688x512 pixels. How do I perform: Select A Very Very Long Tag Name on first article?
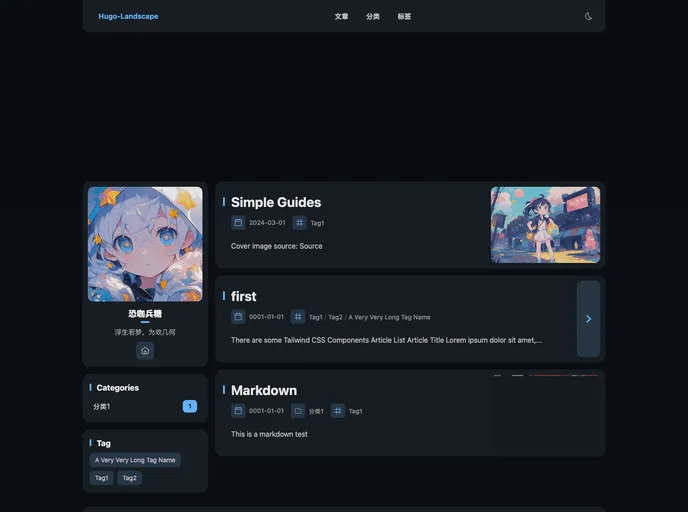click(x=389, y=317)
